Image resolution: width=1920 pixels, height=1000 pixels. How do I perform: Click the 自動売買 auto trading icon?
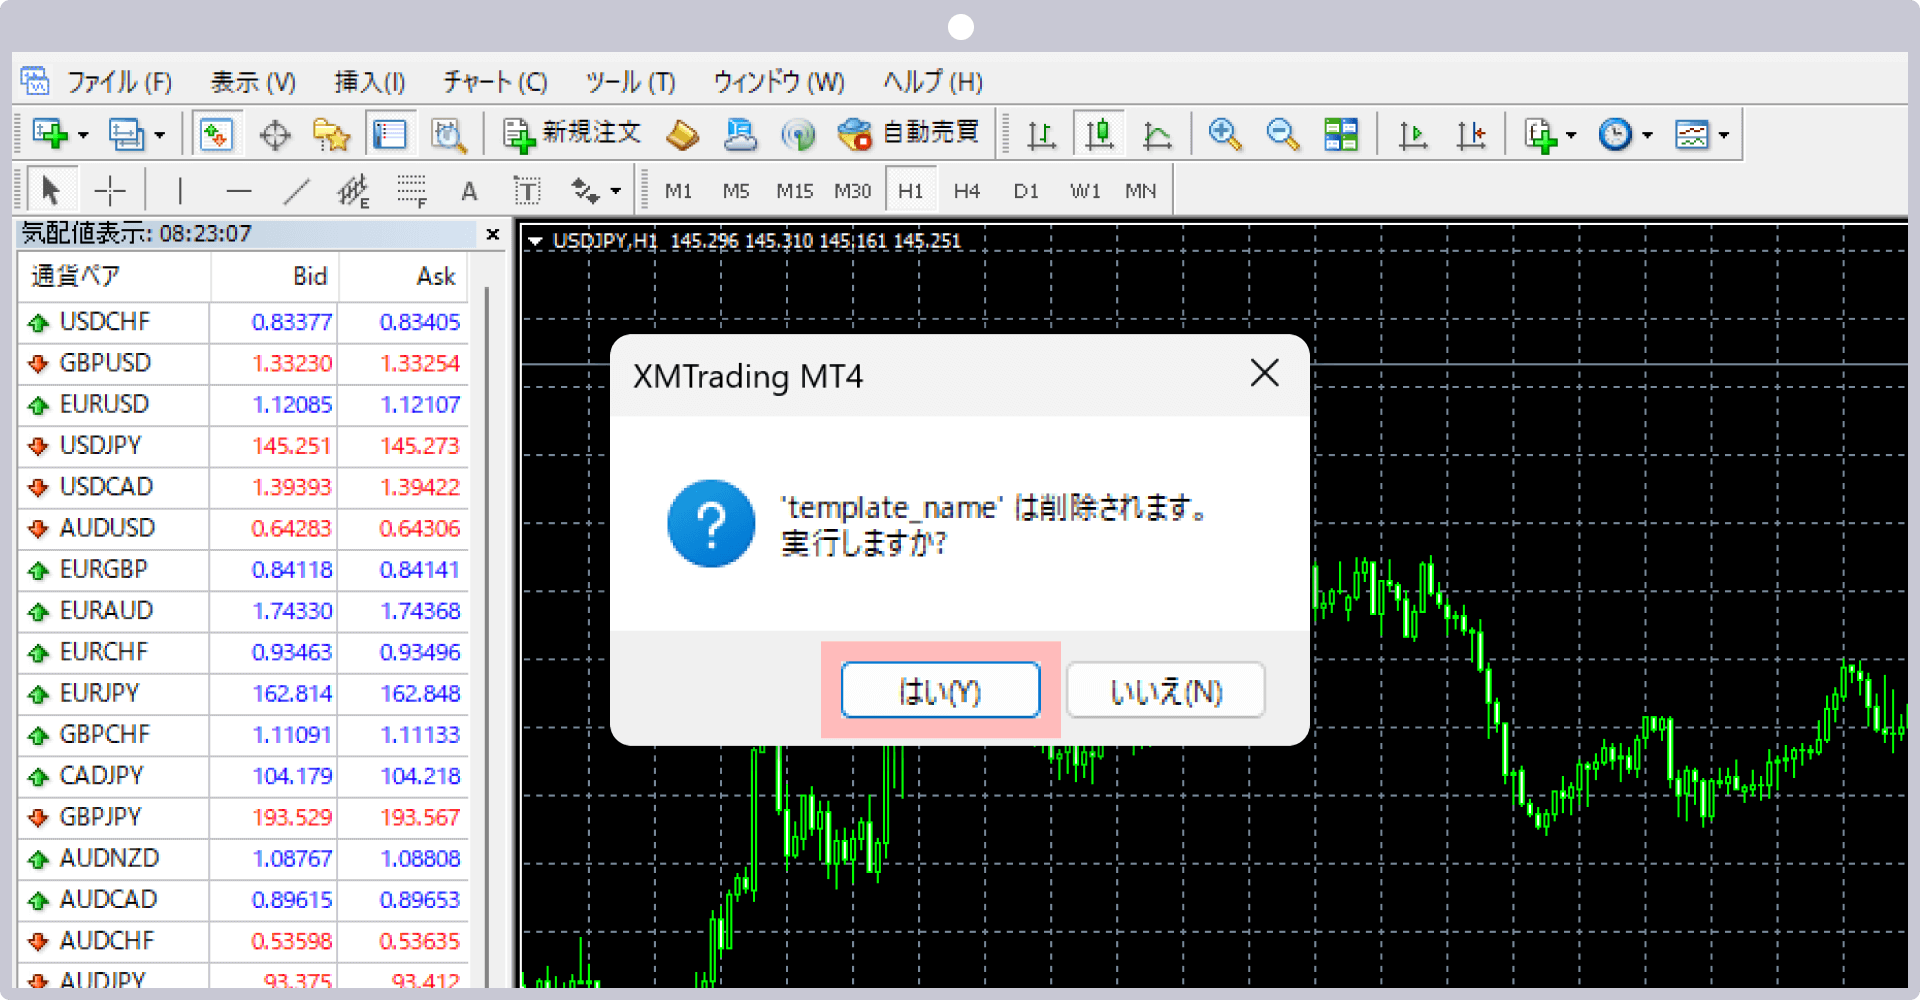click(x=908, y=134)
